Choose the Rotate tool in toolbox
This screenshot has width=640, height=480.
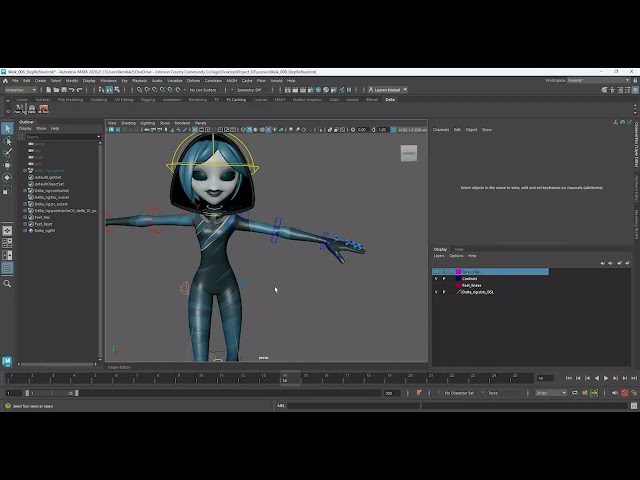coord(7,178)
